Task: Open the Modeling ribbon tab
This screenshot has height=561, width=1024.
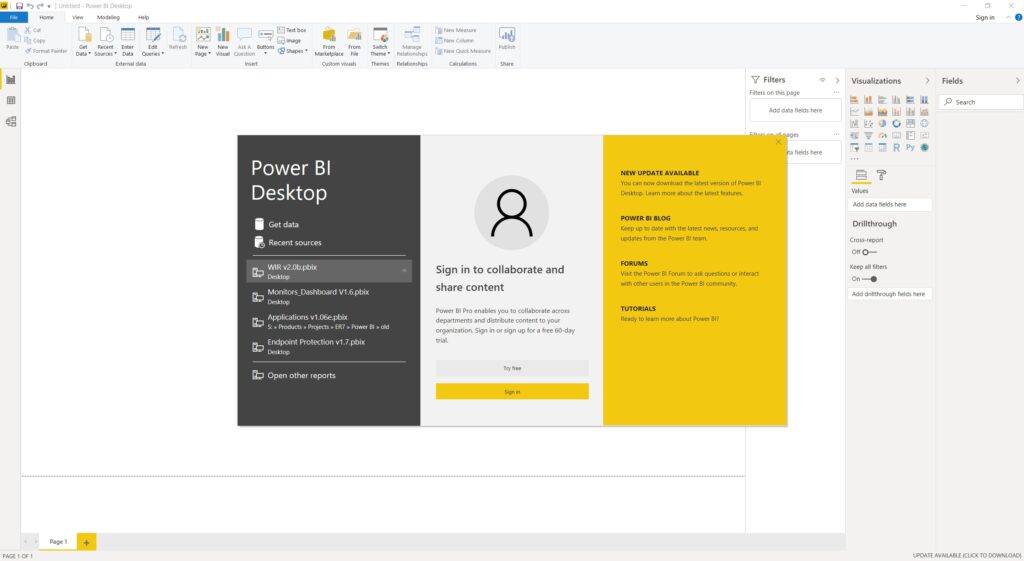Action: point(108,17)
